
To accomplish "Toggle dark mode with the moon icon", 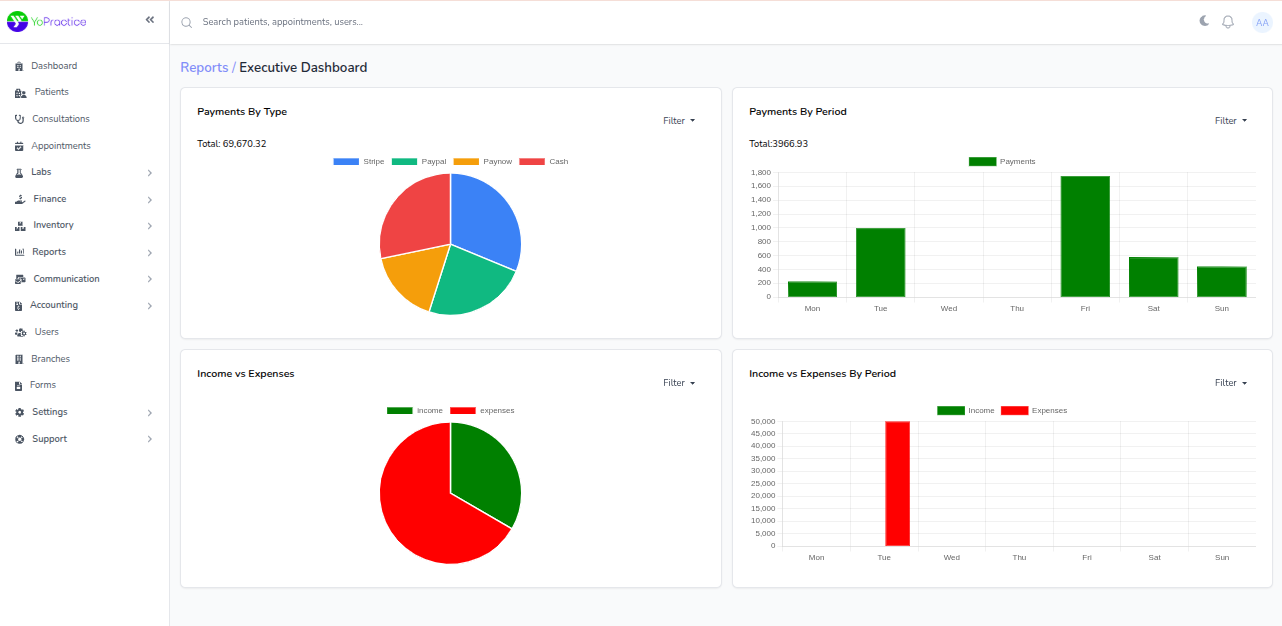I will coord(1202,21).
